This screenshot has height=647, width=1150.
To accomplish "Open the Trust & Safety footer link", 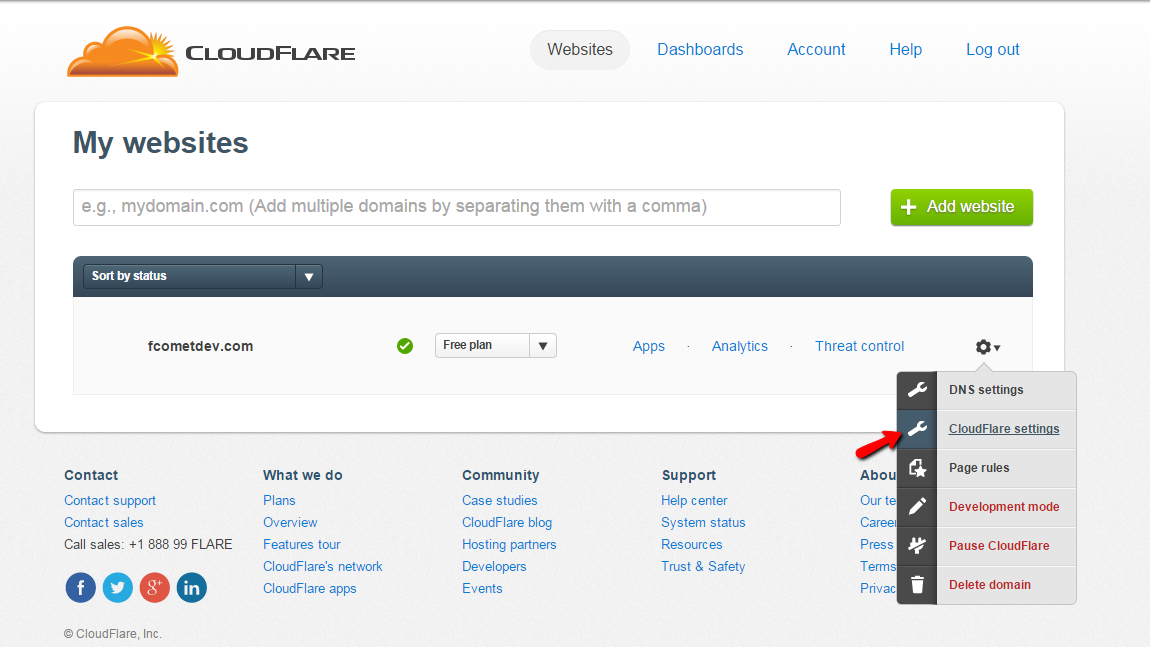I will click(703, 566).
